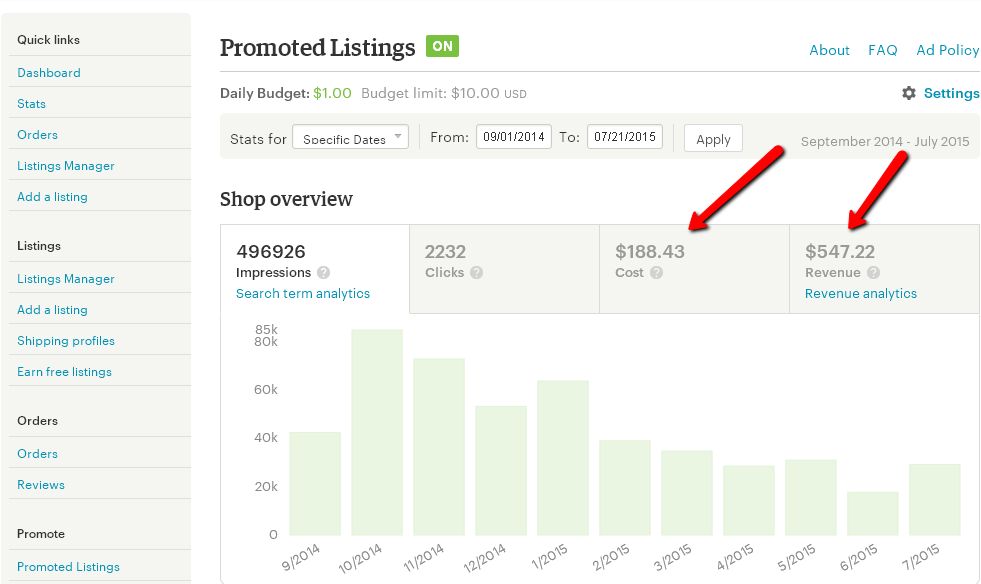Click the To date field 07/21/2015

[624, 136]
